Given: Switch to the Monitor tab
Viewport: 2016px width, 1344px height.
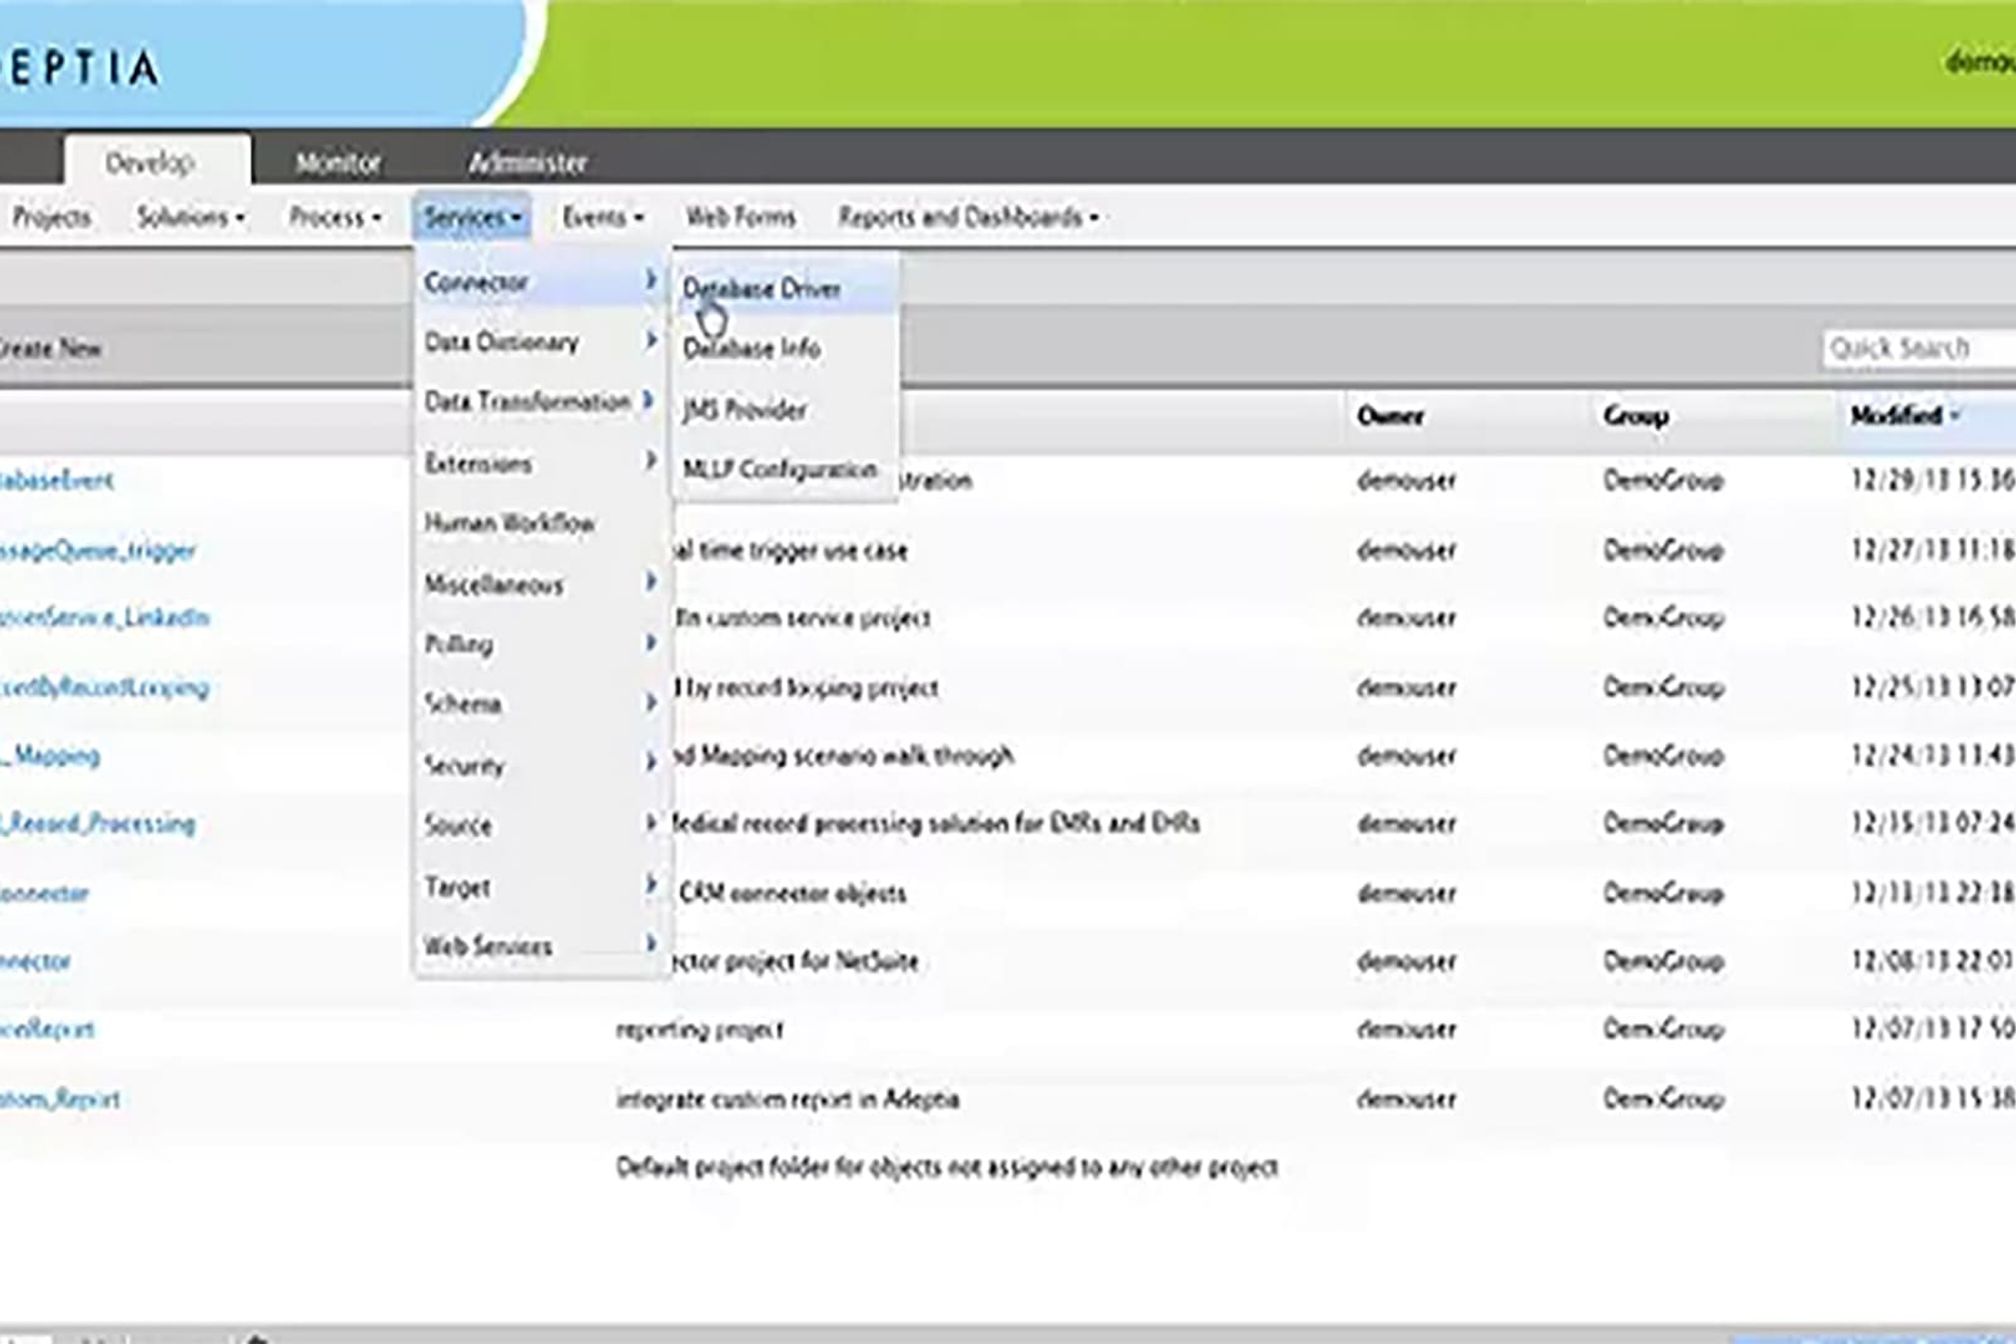Looking at the screenshot, I should pos(338,162).
